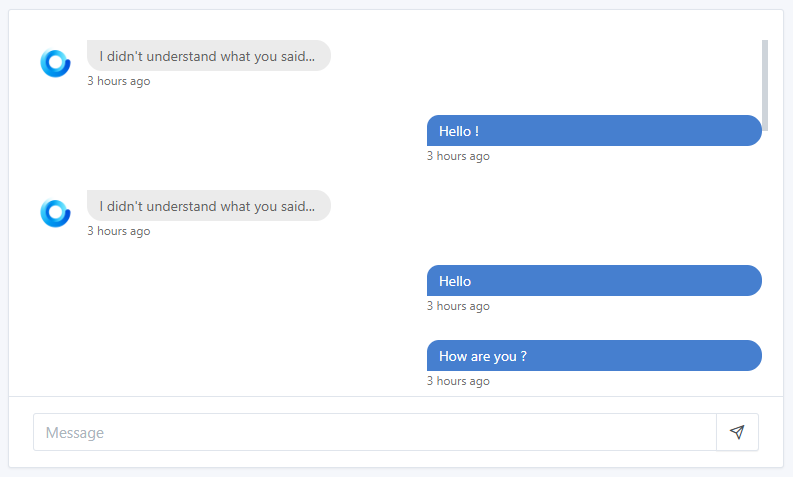Click the timestamp under the second bot reply
The height and width of the screenshot is (477, 793).
pos(119,231)
